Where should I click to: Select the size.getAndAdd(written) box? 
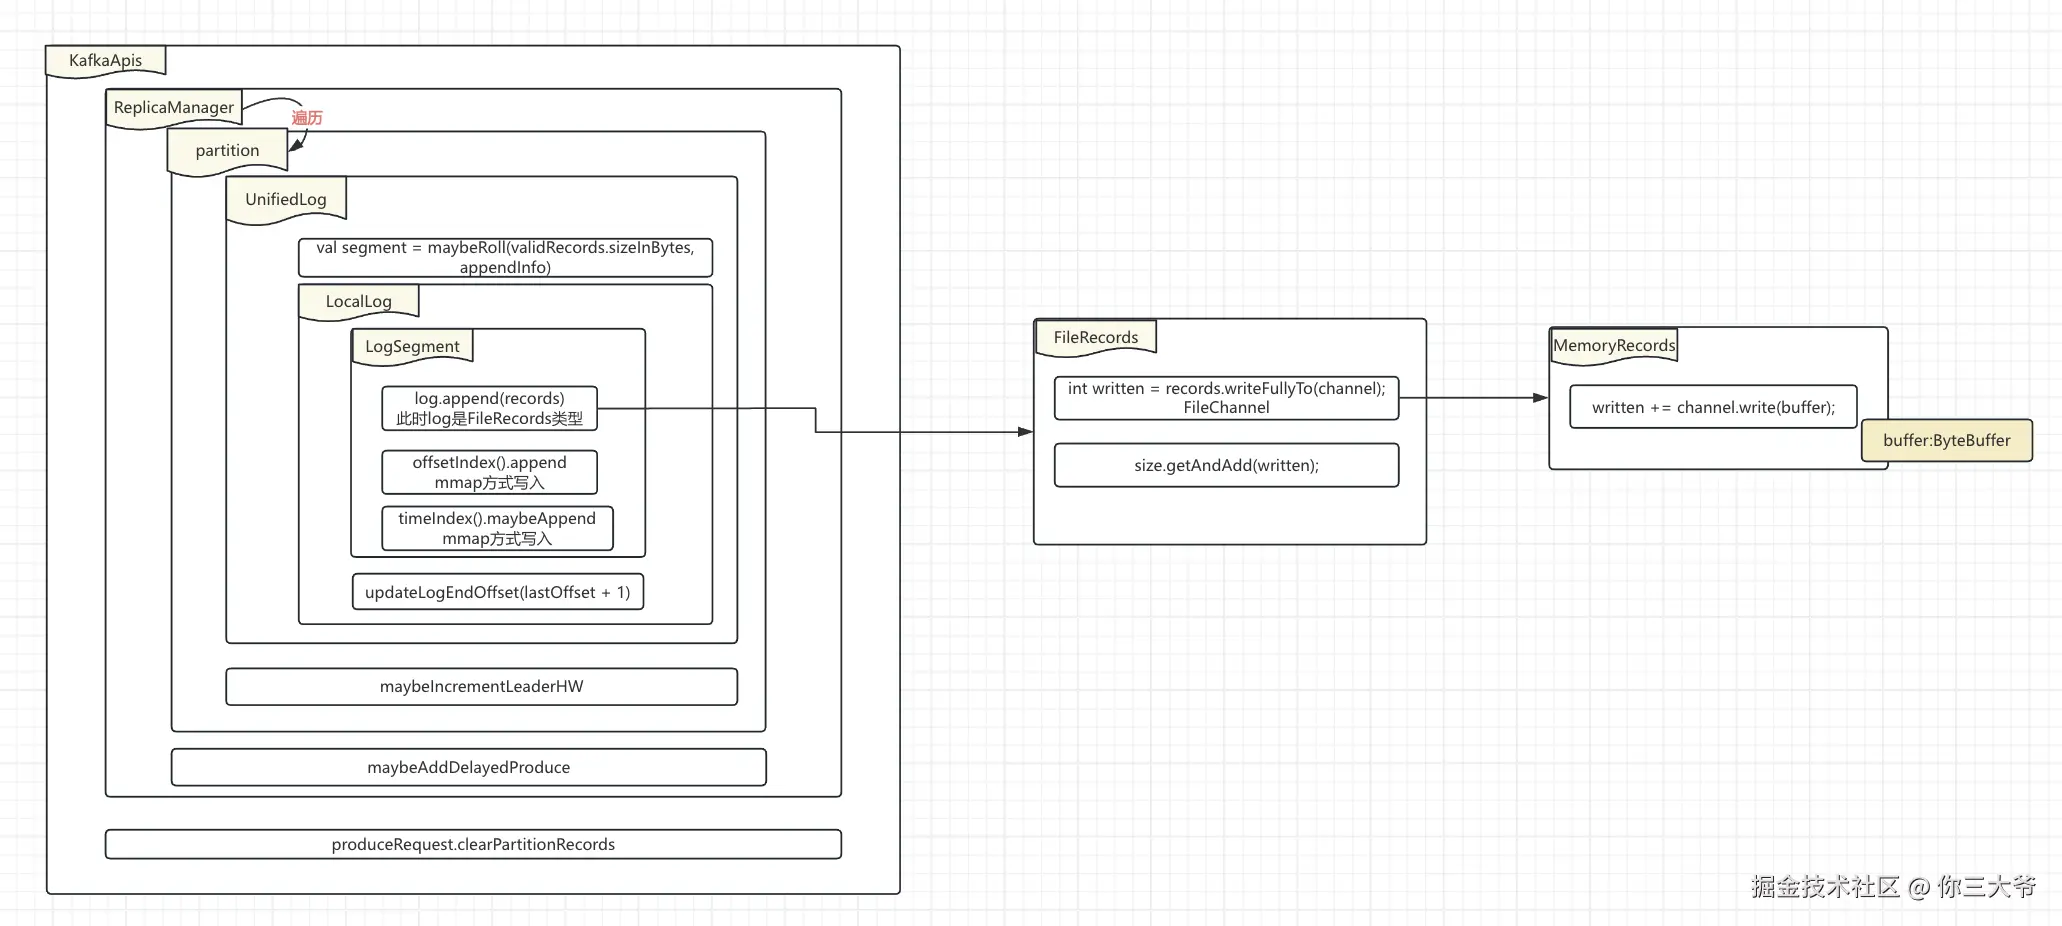tap(1226, 465)
